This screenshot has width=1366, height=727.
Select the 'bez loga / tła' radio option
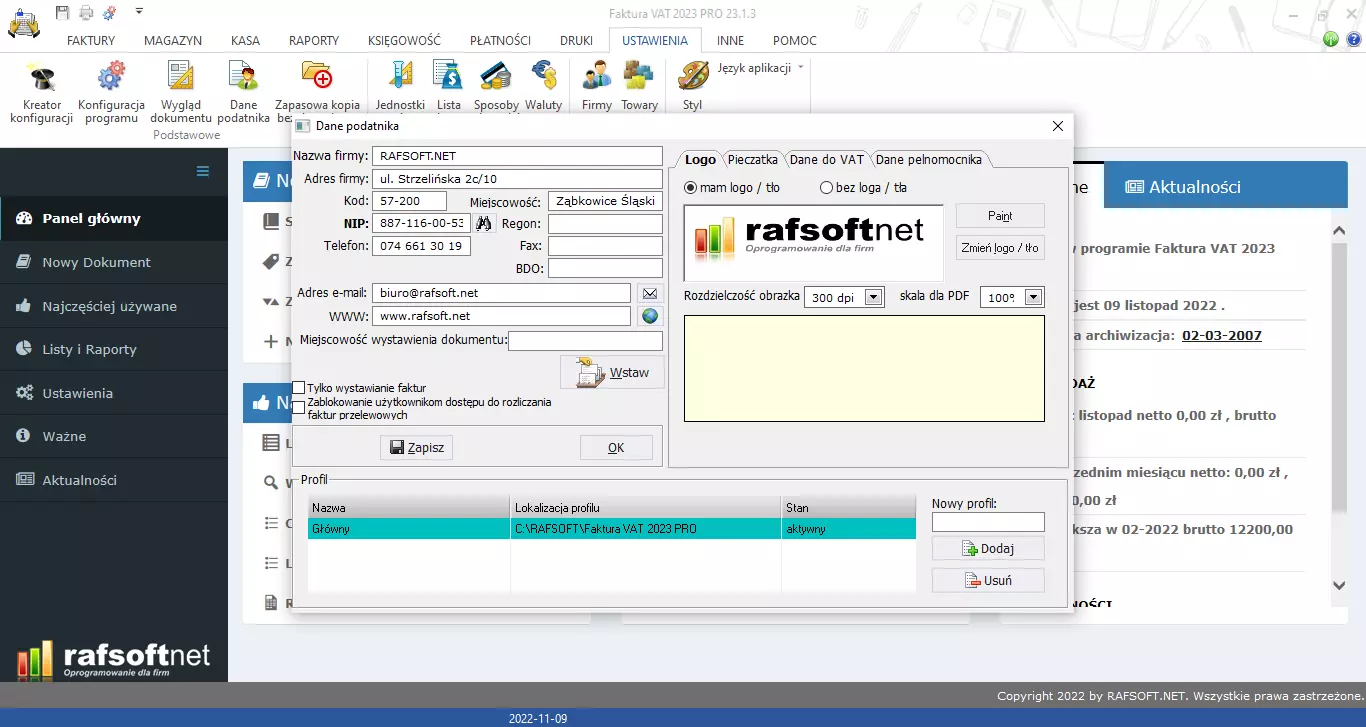click(x=827, y=188)
